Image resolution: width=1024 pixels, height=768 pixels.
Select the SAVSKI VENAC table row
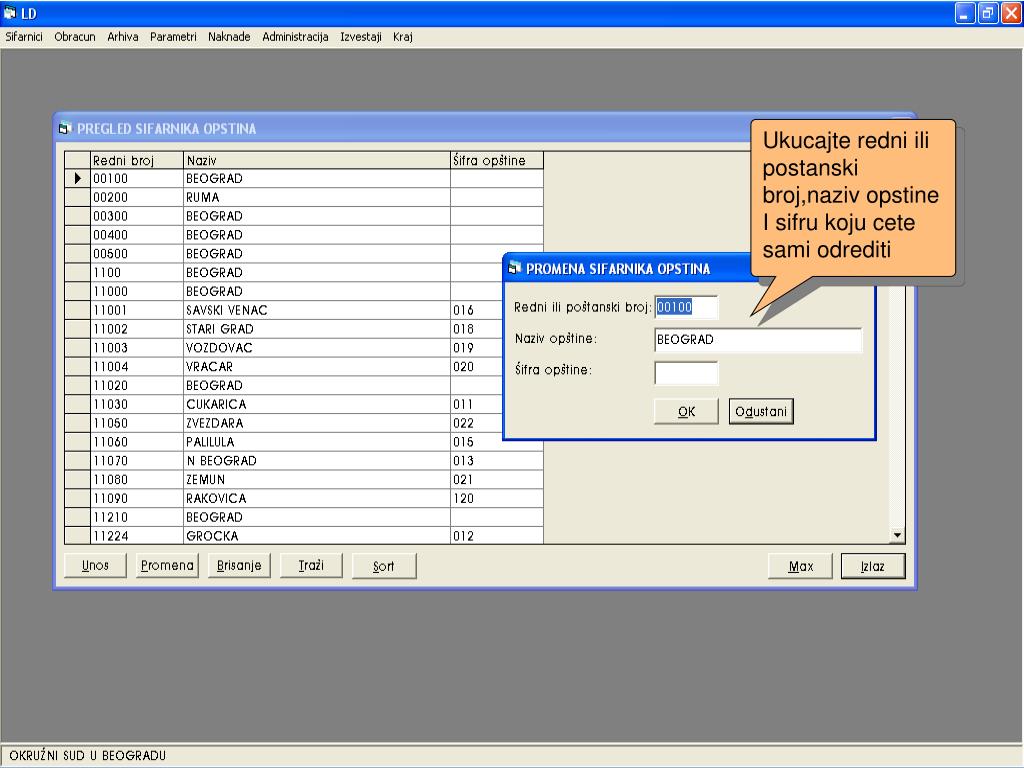(x=226, y=310)
